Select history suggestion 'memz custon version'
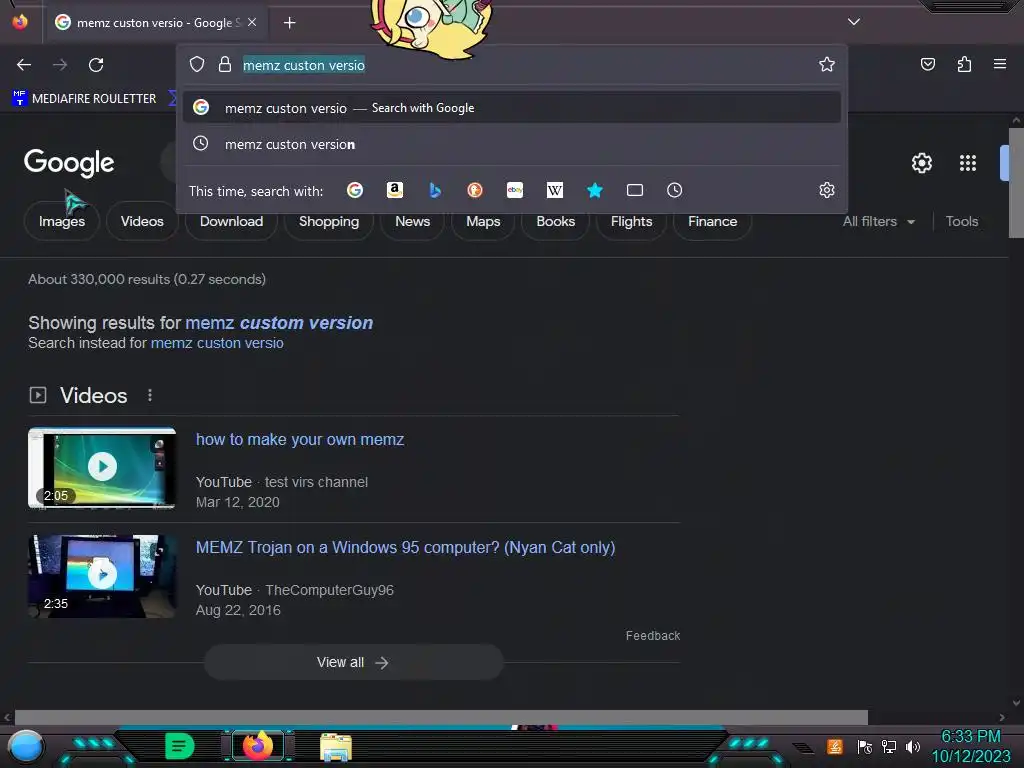The height and width of the screenshot is (768, 1024). 511,144
